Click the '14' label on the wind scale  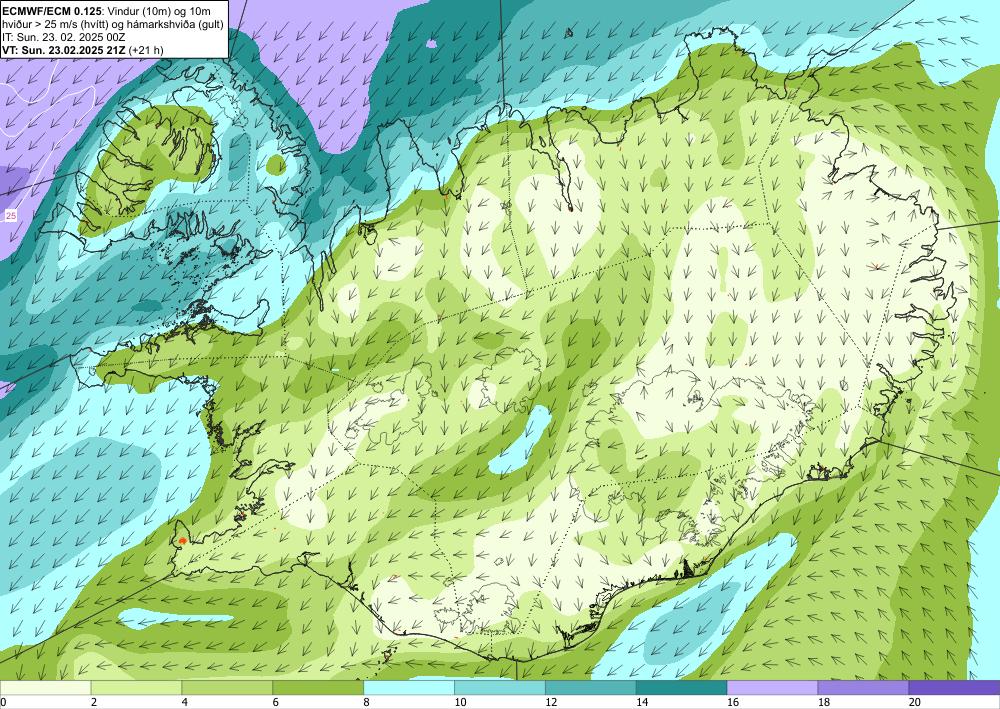pyautogui.click(x=642, y=702)
